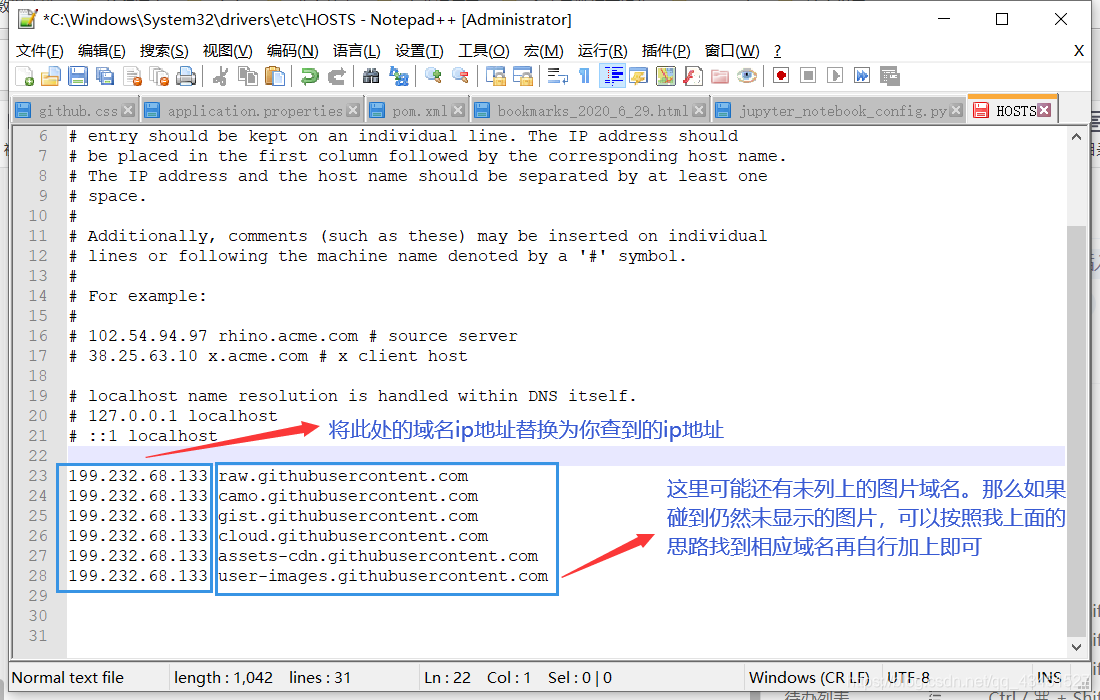Open the 语言(L) menu

click(x=356, y=51)
